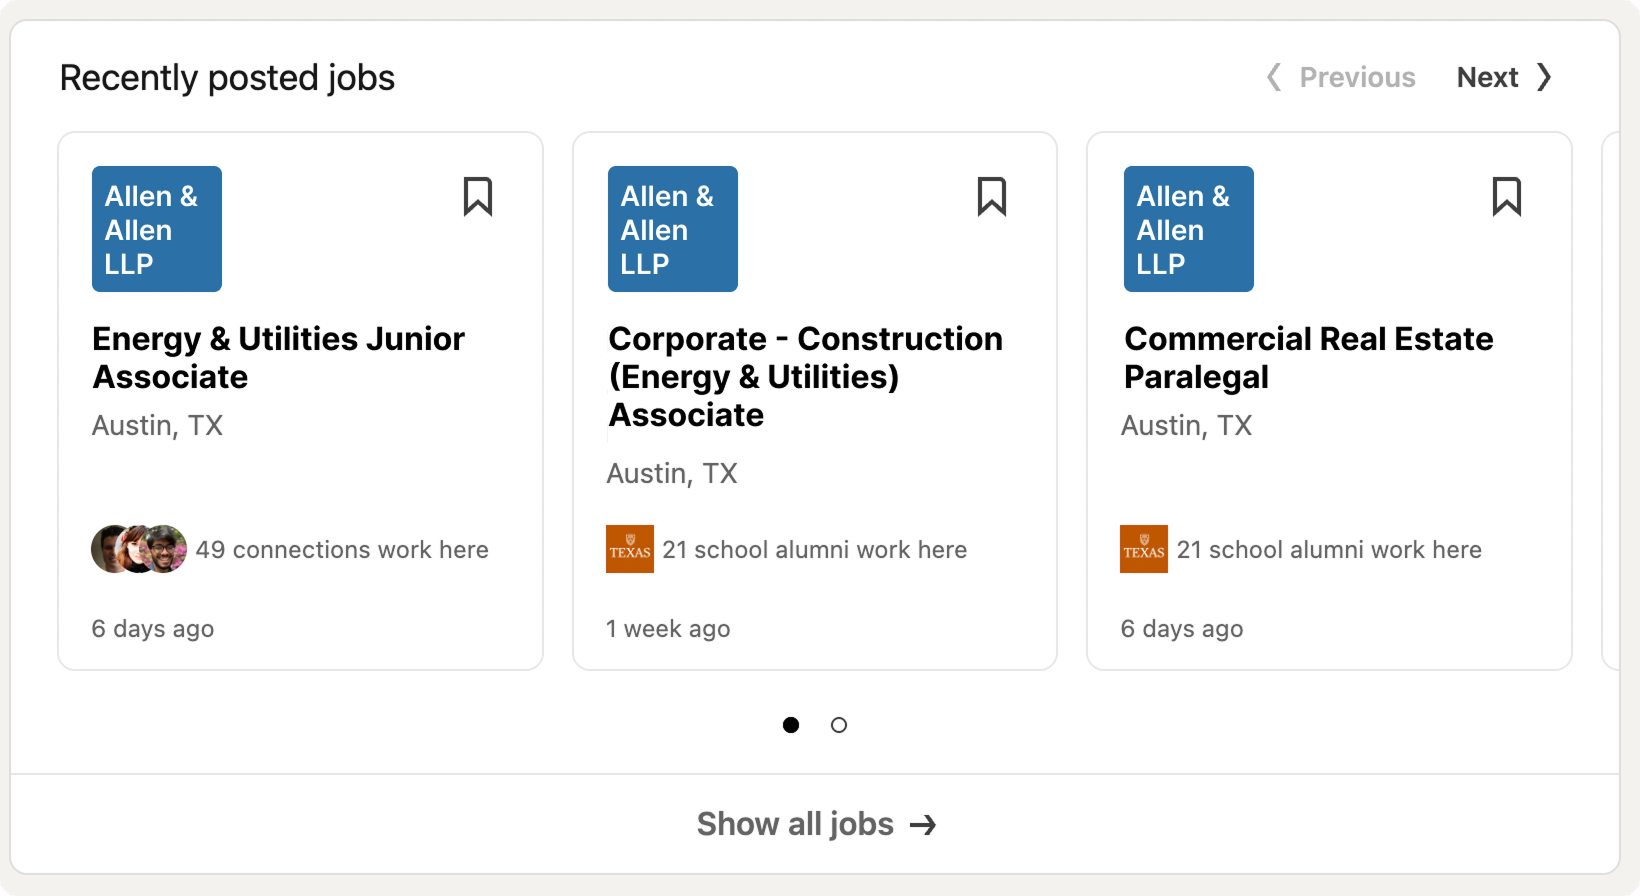Open Corporate - Construction (Energy & Utilities) Associate listing
This screenshot has height=896, width=1640.
[805, 377]
